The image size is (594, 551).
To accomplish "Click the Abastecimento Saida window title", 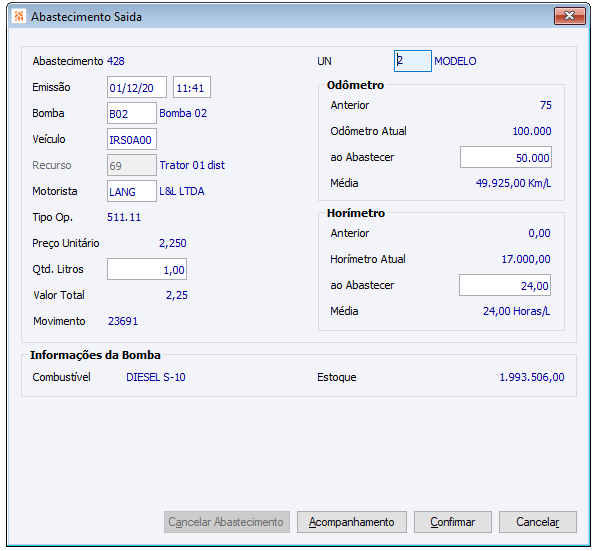I will coord(86,17).
